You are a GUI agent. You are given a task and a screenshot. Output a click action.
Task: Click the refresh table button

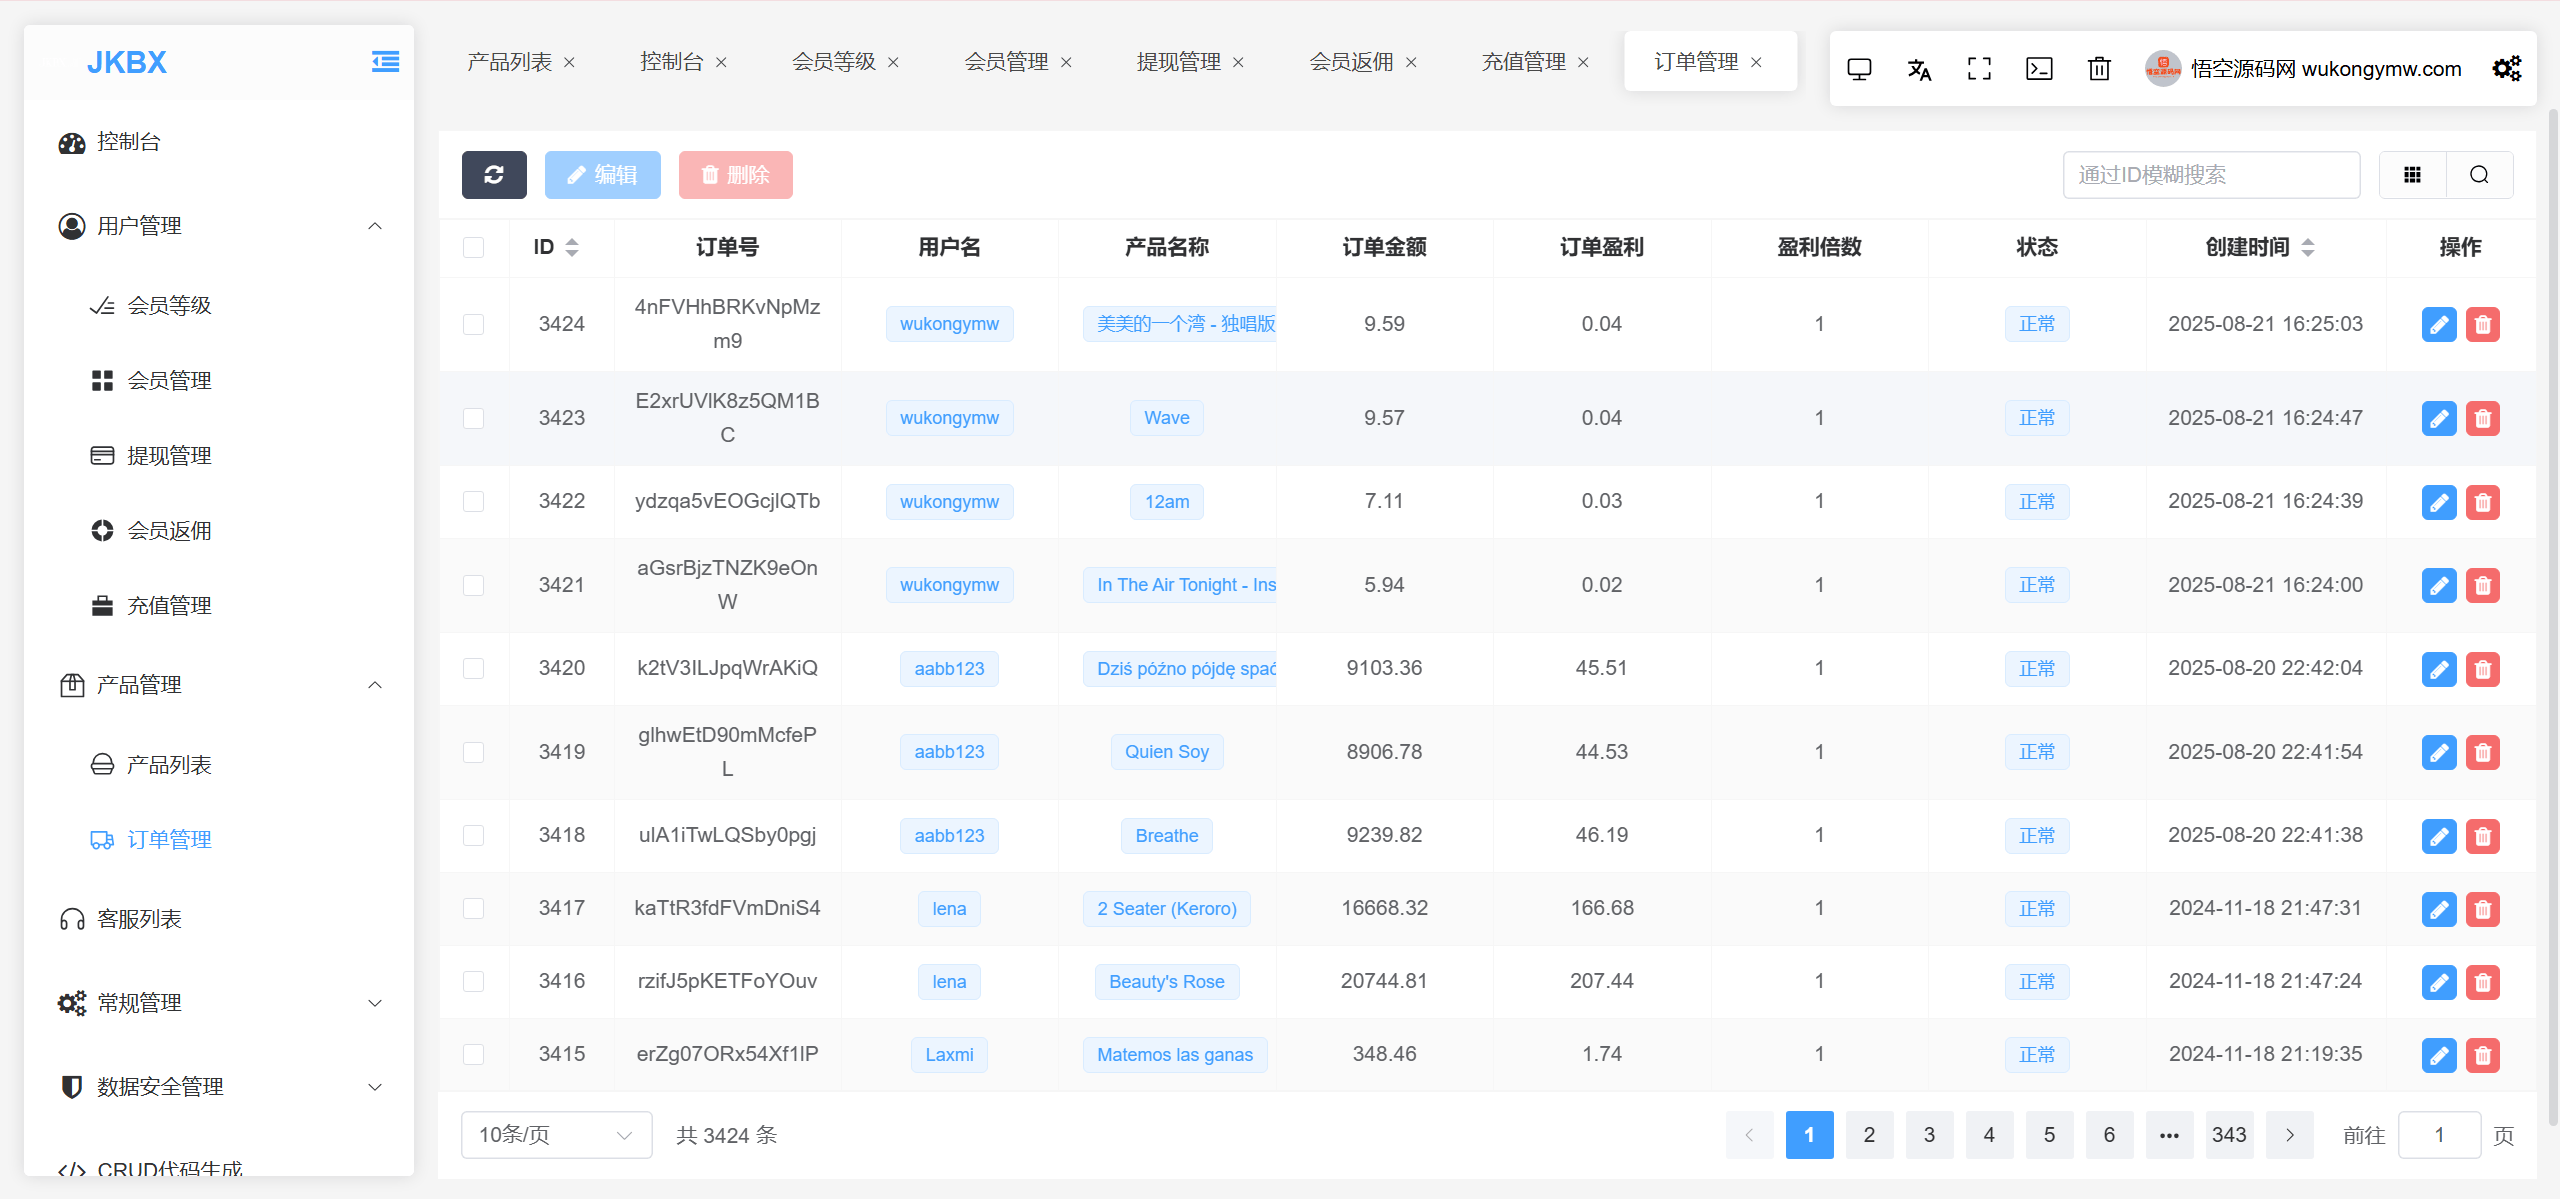tap(494, 175)
